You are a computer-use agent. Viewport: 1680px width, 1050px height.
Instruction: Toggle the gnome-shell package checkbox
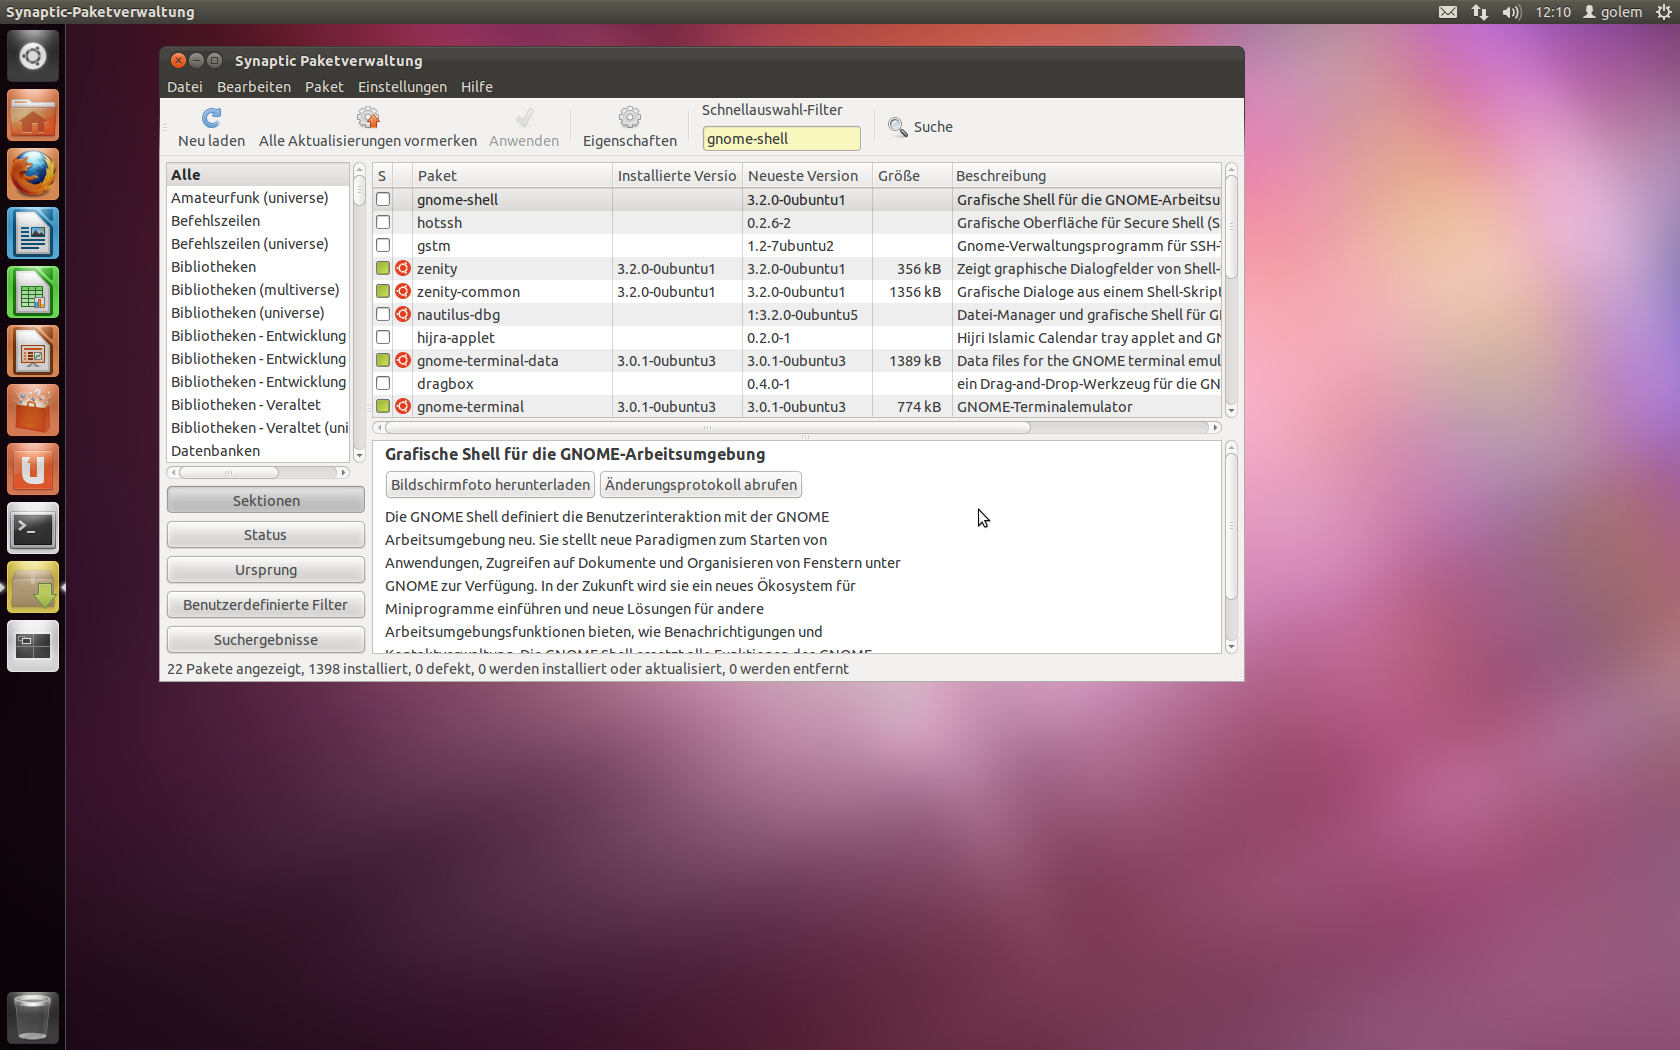(x=383, y=199)
